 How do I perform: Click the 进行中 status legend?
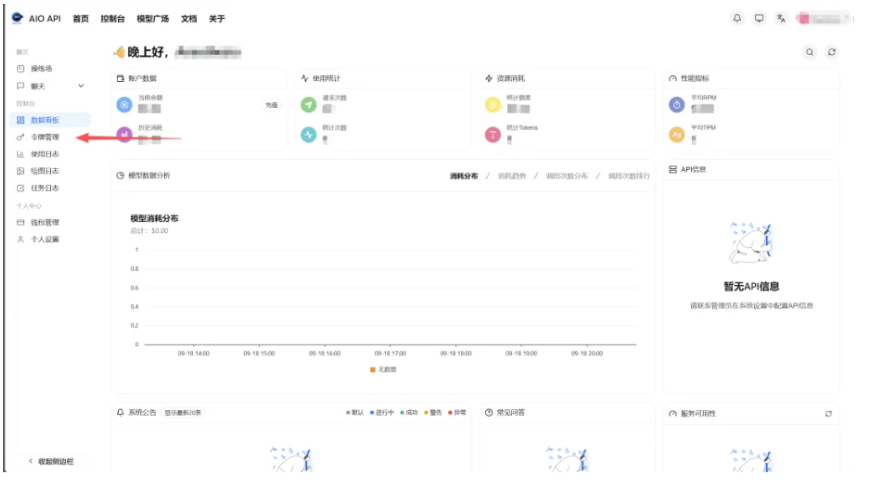(382, 413)
